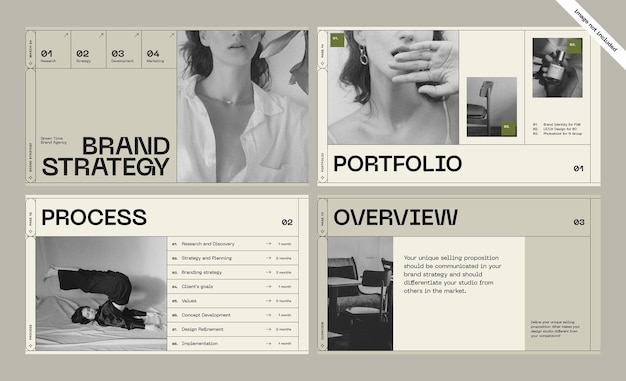
Task: Click the green 02 badge on the chair photo
Action: point(508,128)
